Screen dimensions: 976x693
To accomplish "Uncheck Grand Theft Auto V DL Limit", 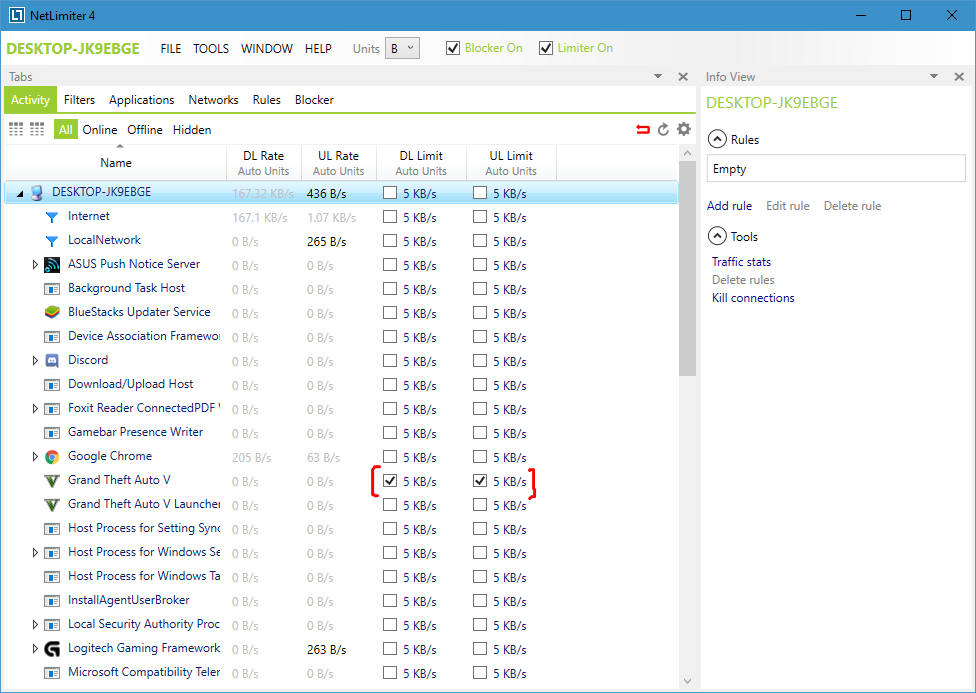I will click(390, 481).
